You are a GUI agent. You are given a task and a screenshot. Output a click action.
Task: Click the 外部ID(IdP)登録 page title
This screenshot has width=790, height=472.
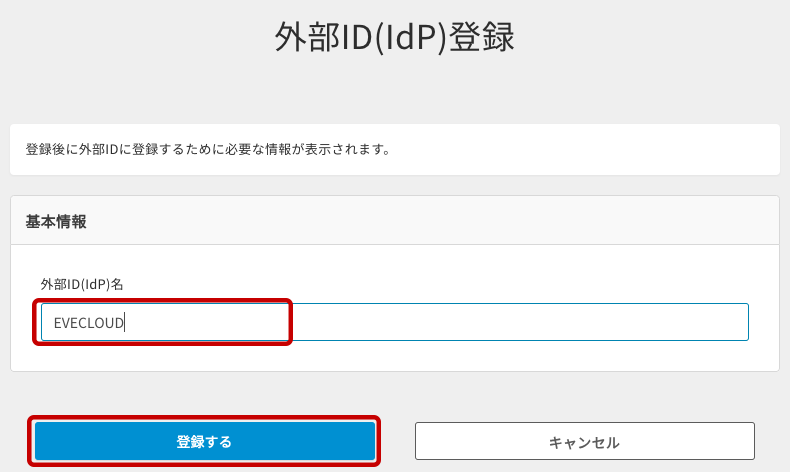tap(394, 39)
